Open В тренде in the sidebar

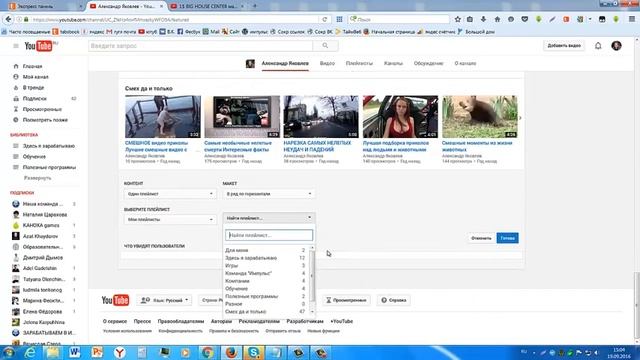[33, 88]
